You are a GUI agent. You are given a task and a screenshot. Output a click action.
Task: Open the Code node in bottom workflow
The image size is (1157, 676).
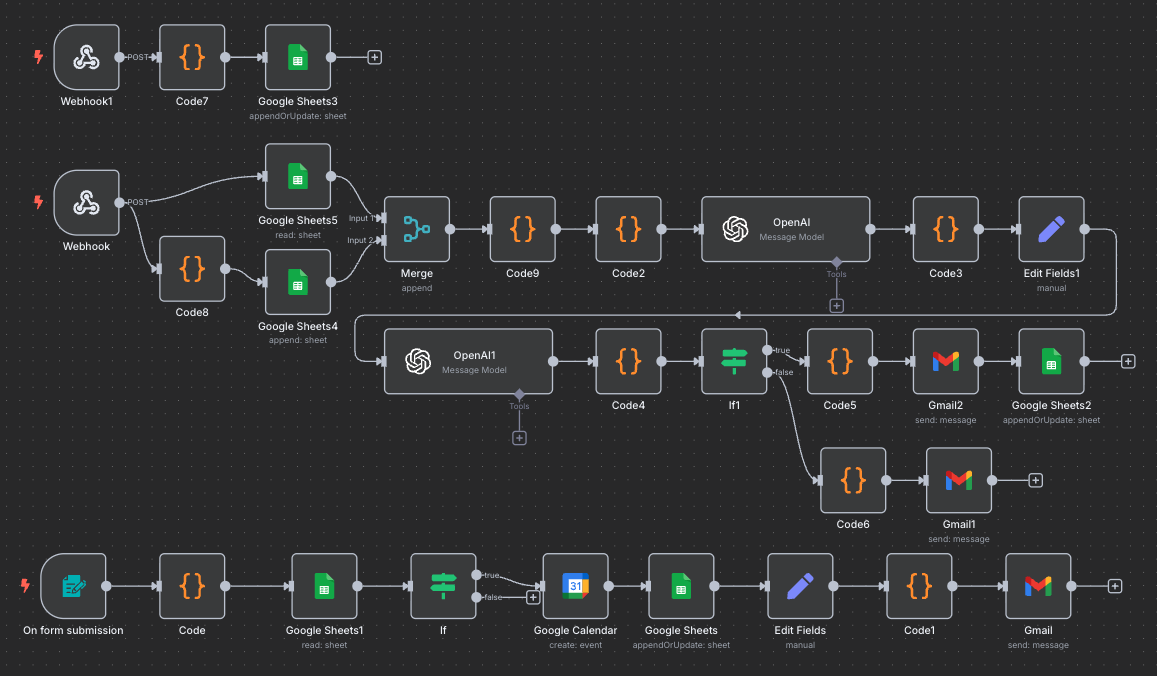click(192, 587)
